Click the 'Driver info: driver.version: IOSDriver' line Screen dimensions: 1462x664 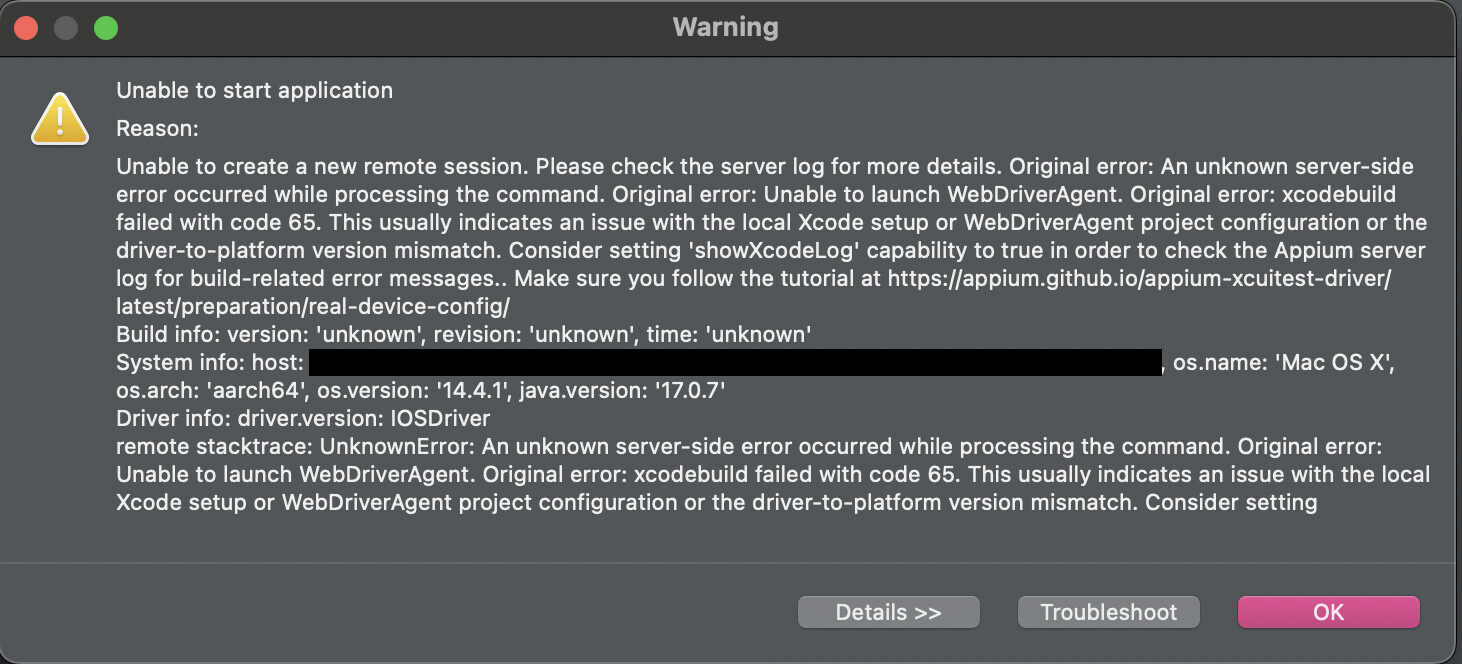coord(303,419)
